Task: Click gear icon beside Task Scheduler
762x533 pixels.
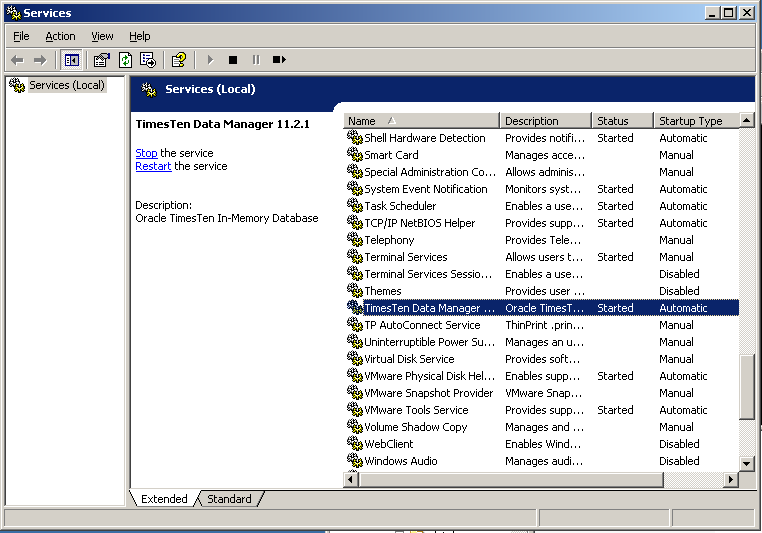Action: 355,206
